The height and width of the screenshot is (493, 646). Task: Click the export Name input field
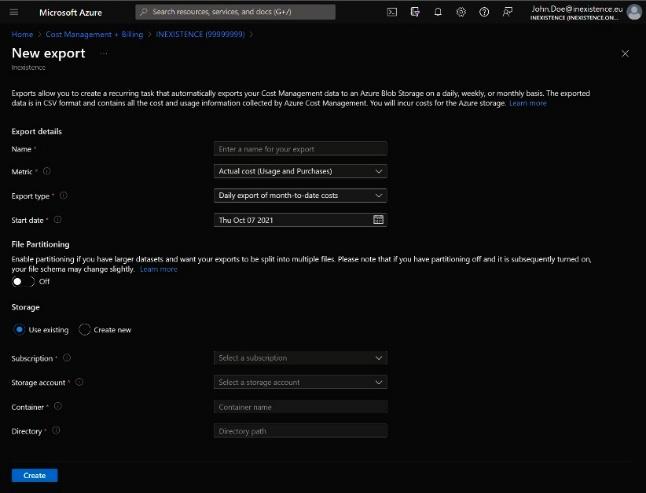(300, 149)
